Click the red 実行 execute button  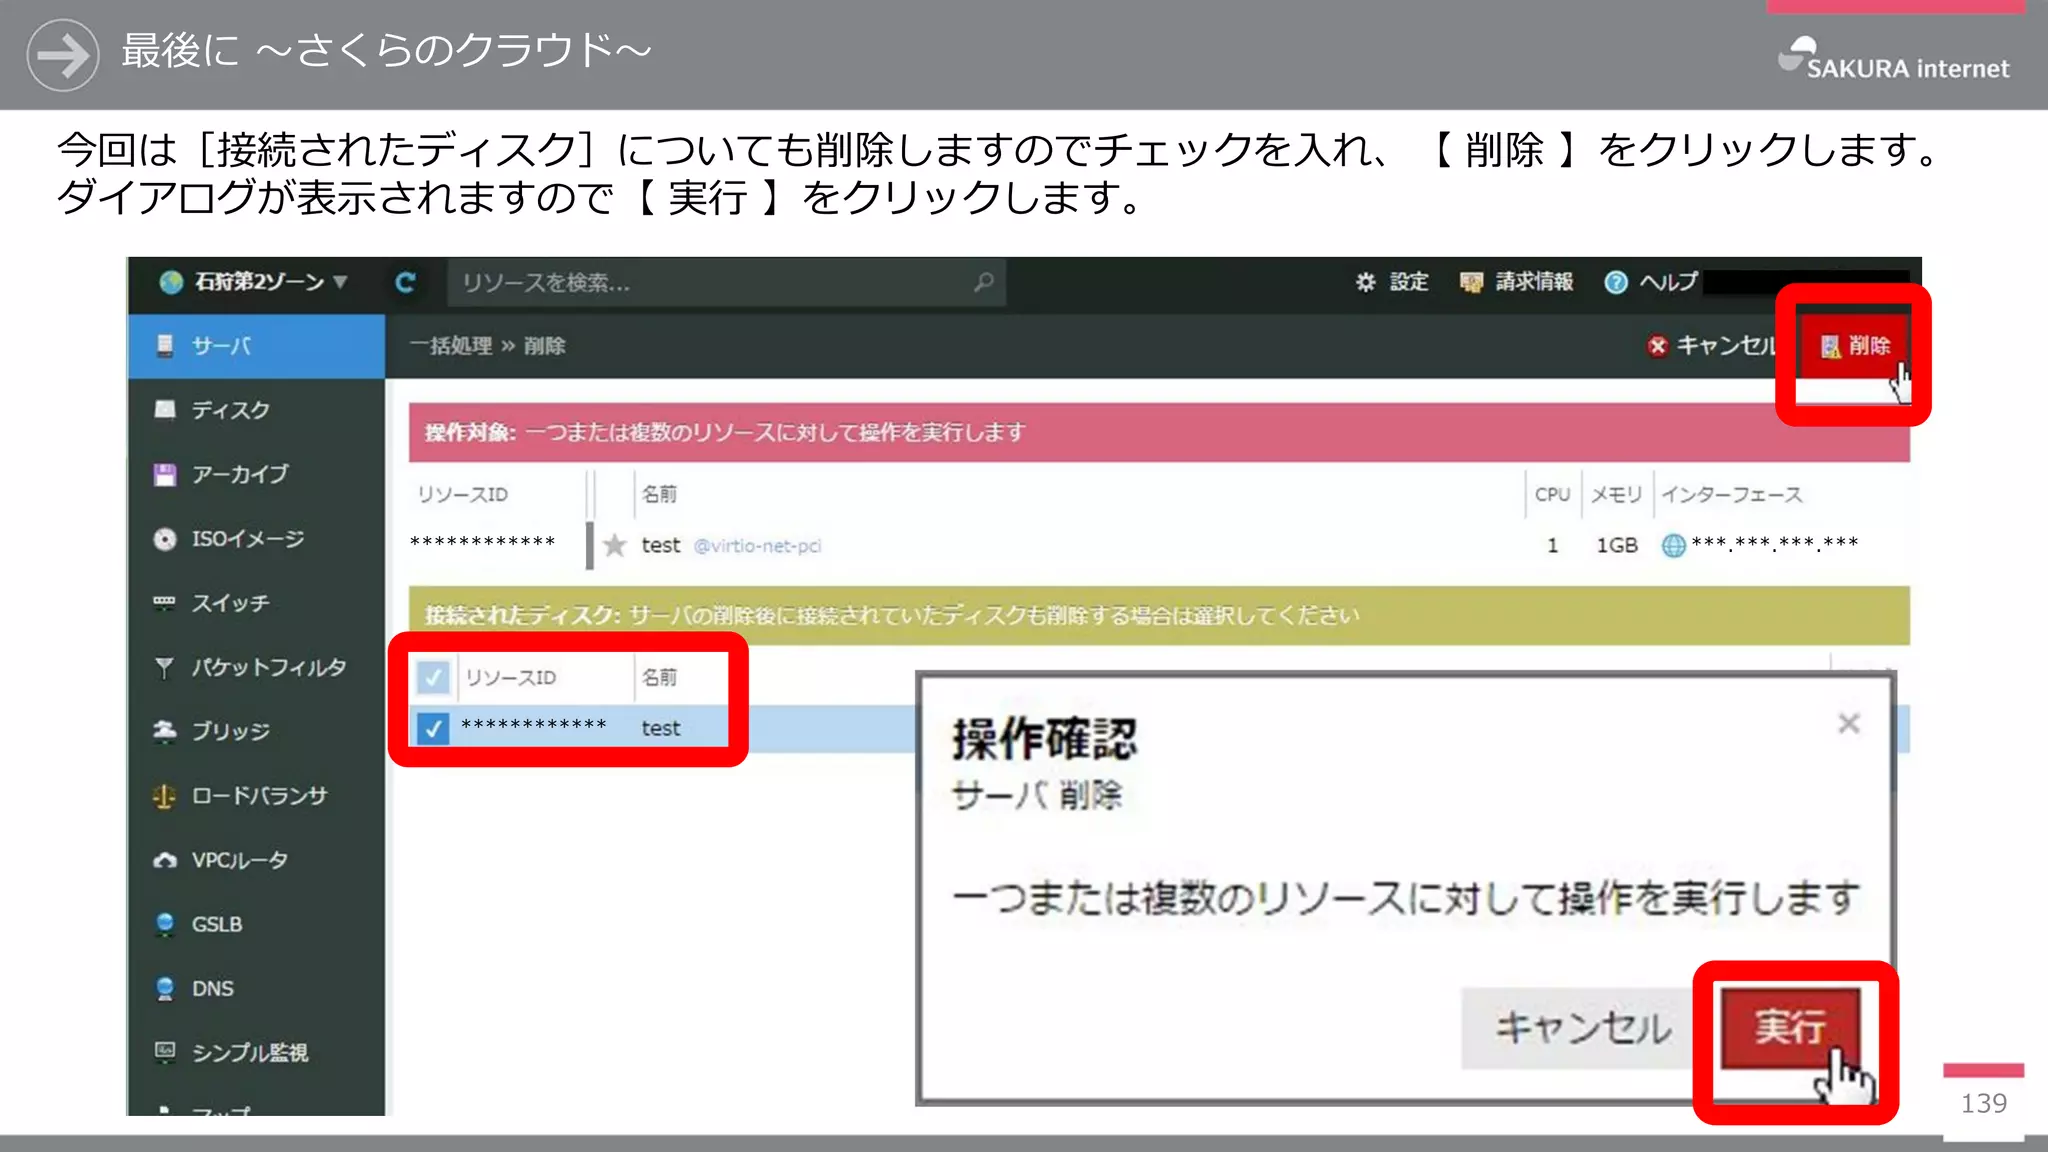(x=1790, y=1027)
